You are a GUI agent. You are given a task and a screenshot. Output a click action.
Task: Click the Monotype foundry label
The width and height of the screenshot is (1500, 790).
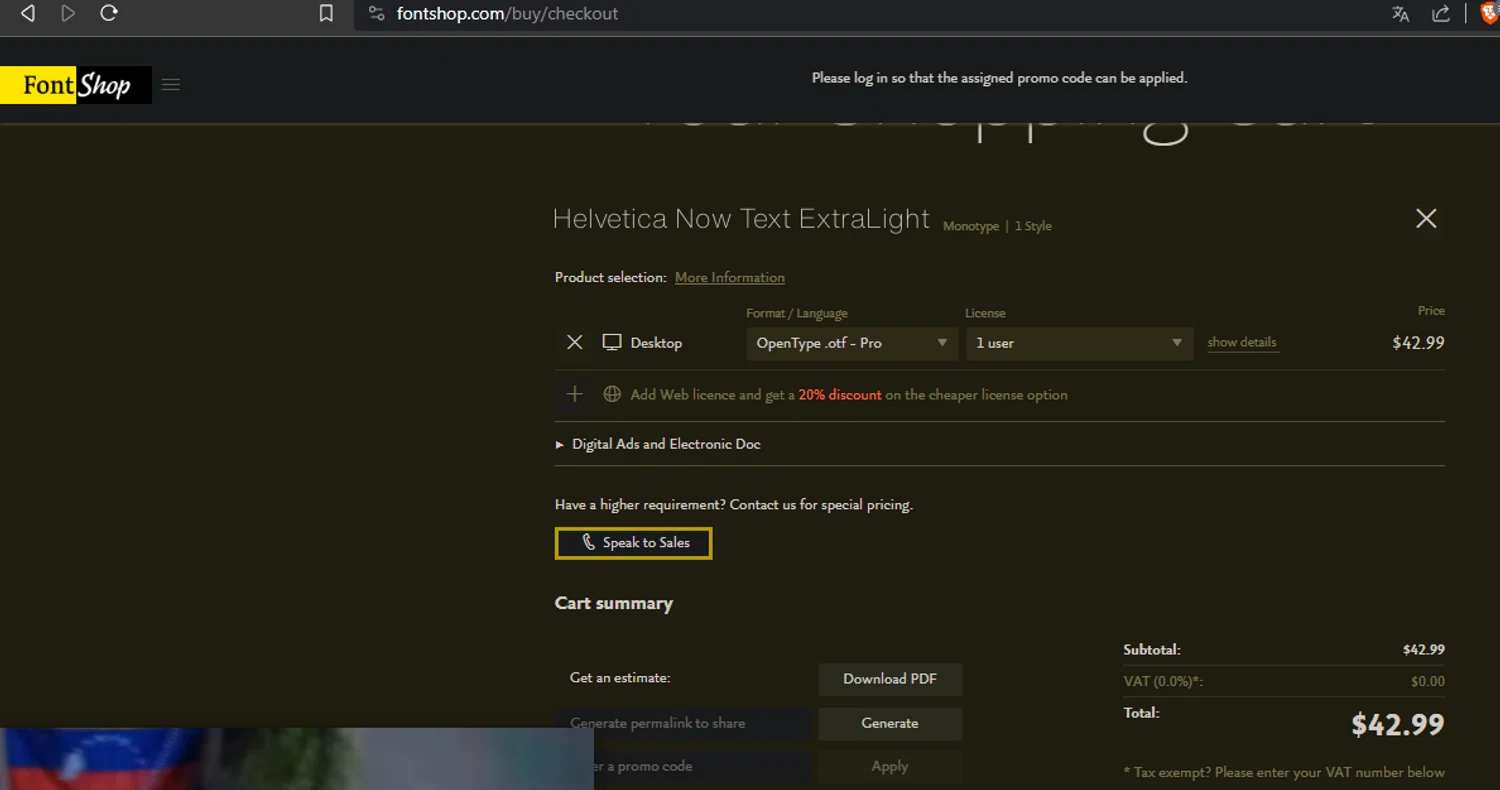(x=971, y=226)
